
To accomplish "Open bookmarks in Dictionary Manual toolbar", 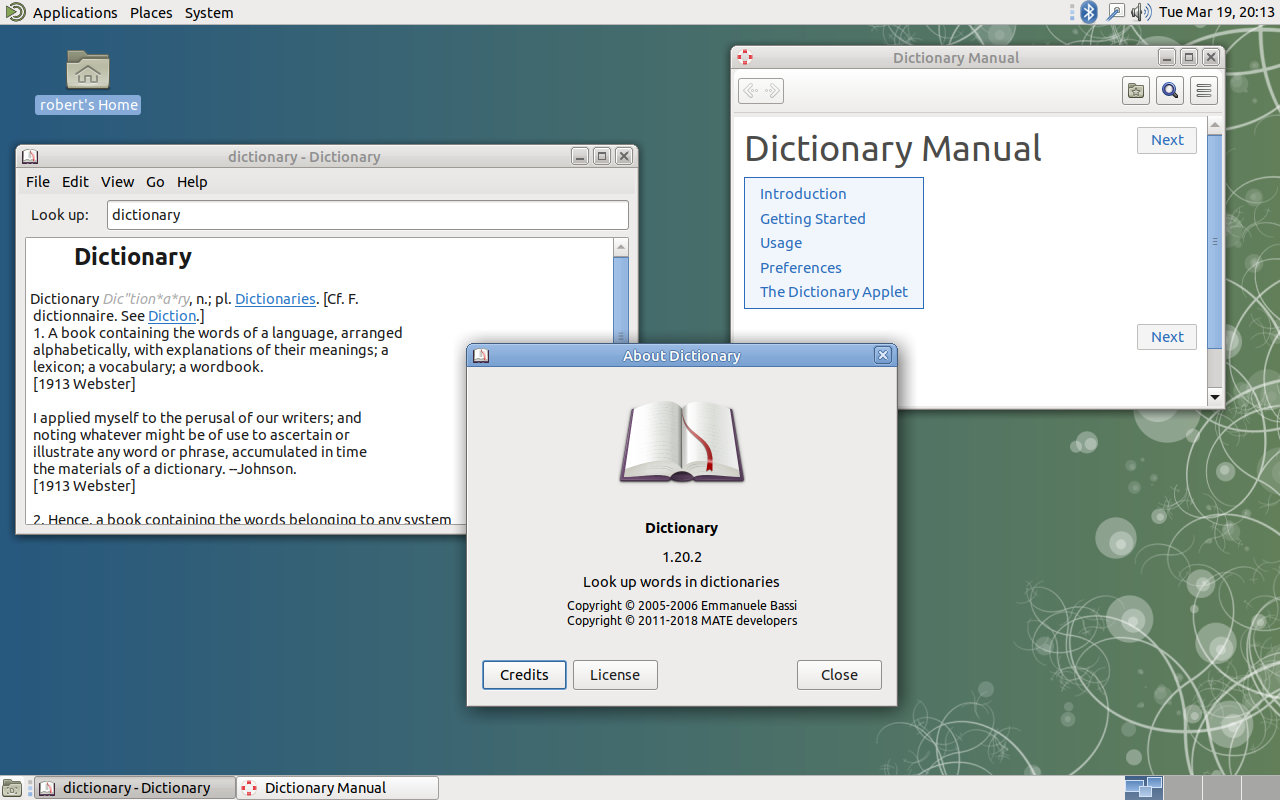I will [x=1136, y=91].
